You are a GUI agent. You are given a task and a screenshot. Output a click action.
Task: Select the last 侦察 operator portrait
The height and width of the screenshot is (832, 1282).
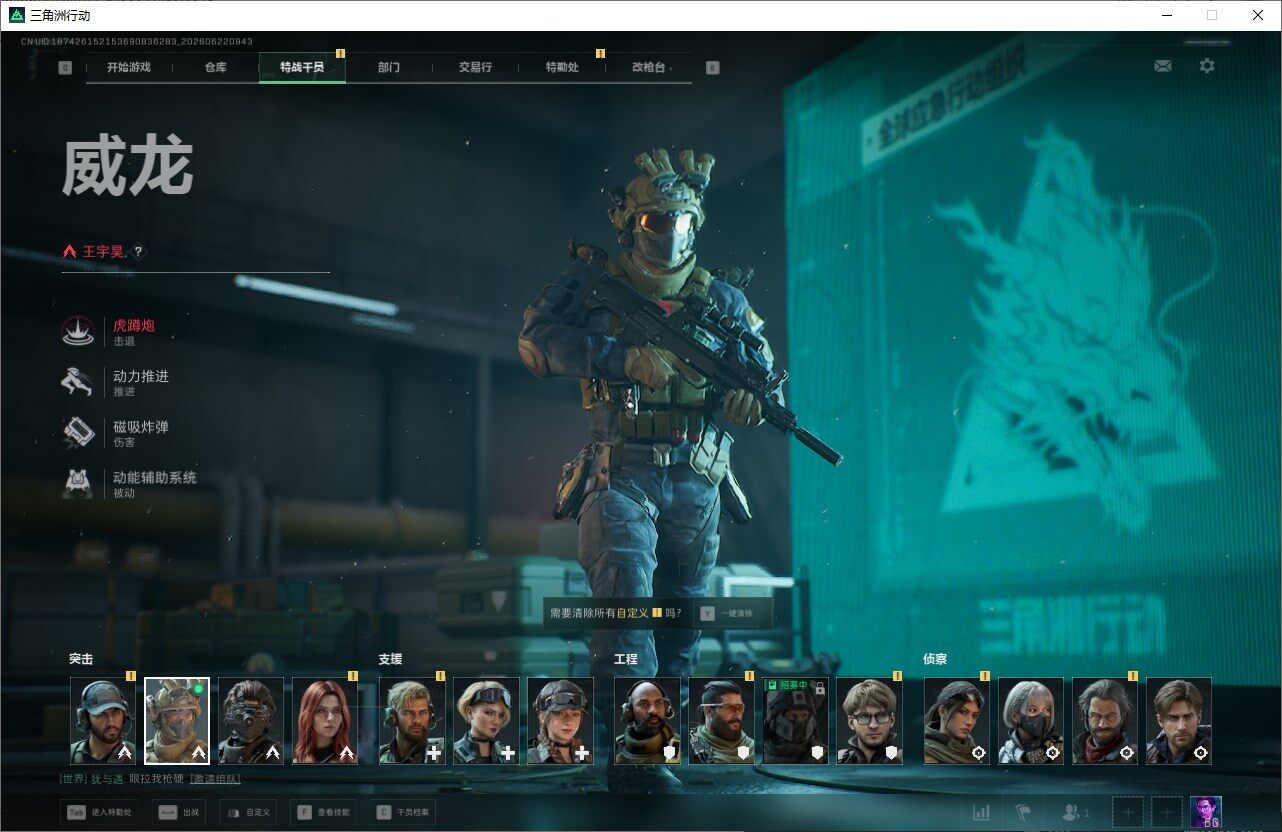click(1178, 721)
